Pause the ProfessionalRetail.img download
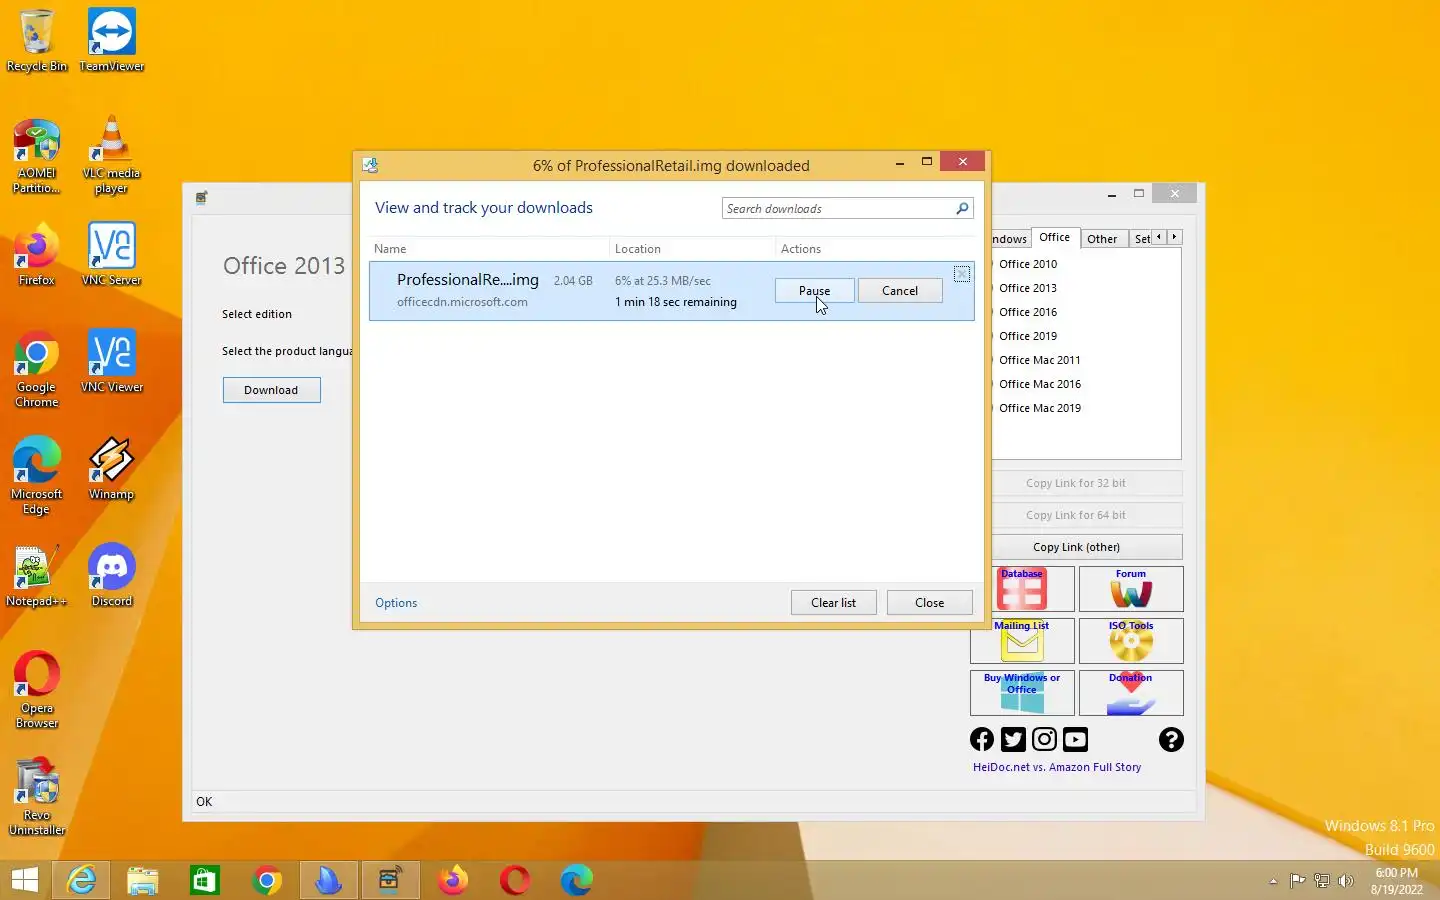The width and height of the screenshot is (1440, 900). click(x=814, y=291)
